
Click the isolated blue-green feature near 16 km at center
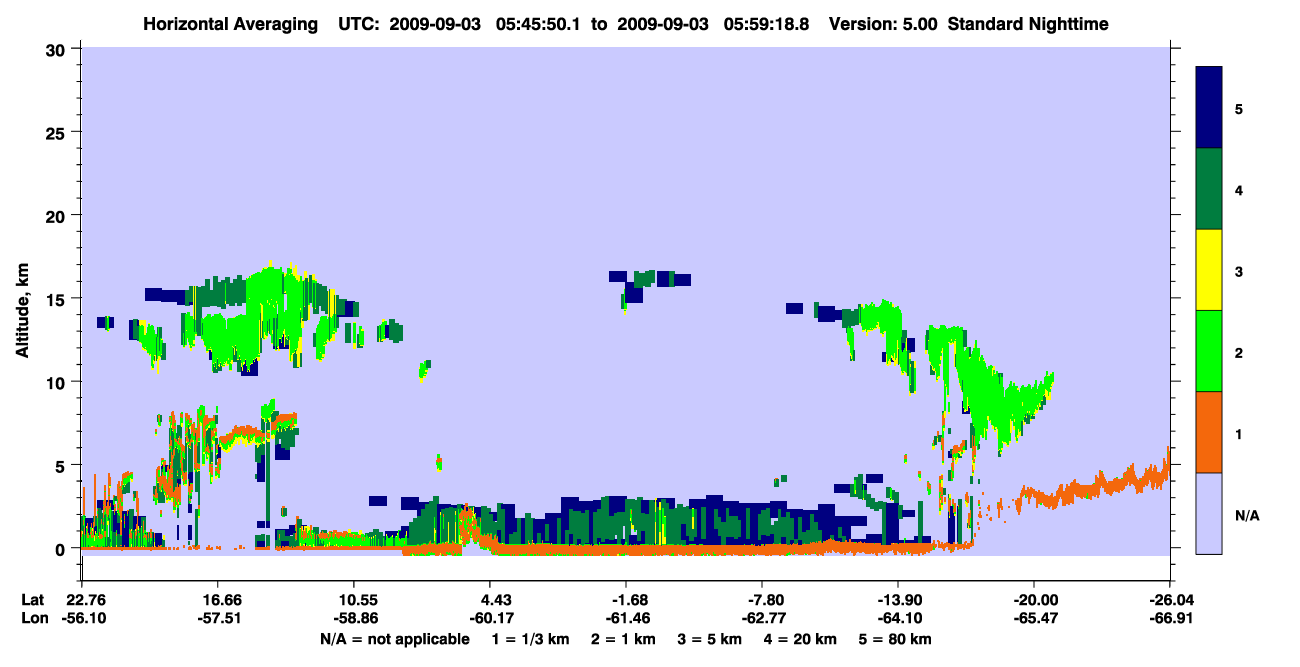coord(650,282)
